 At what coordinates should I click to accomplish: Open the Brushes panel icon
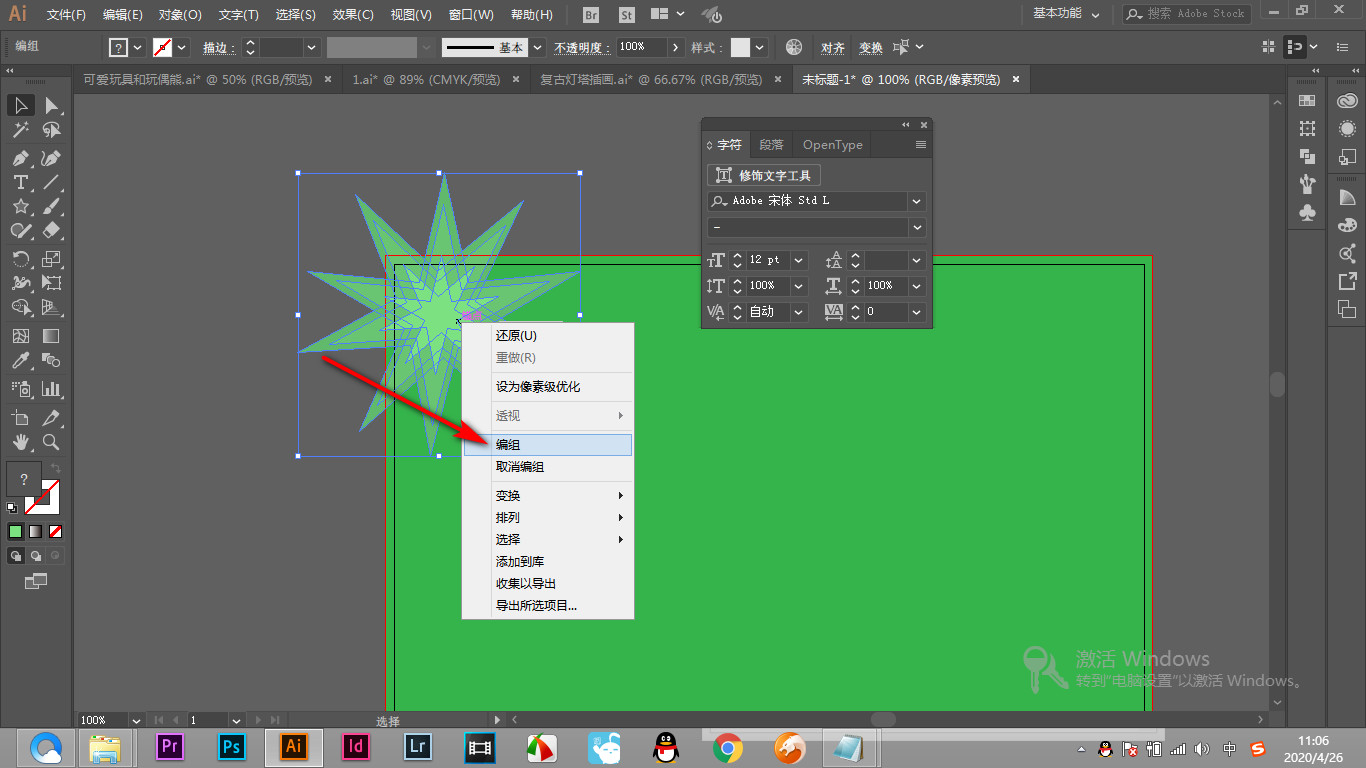[1307, 184]
